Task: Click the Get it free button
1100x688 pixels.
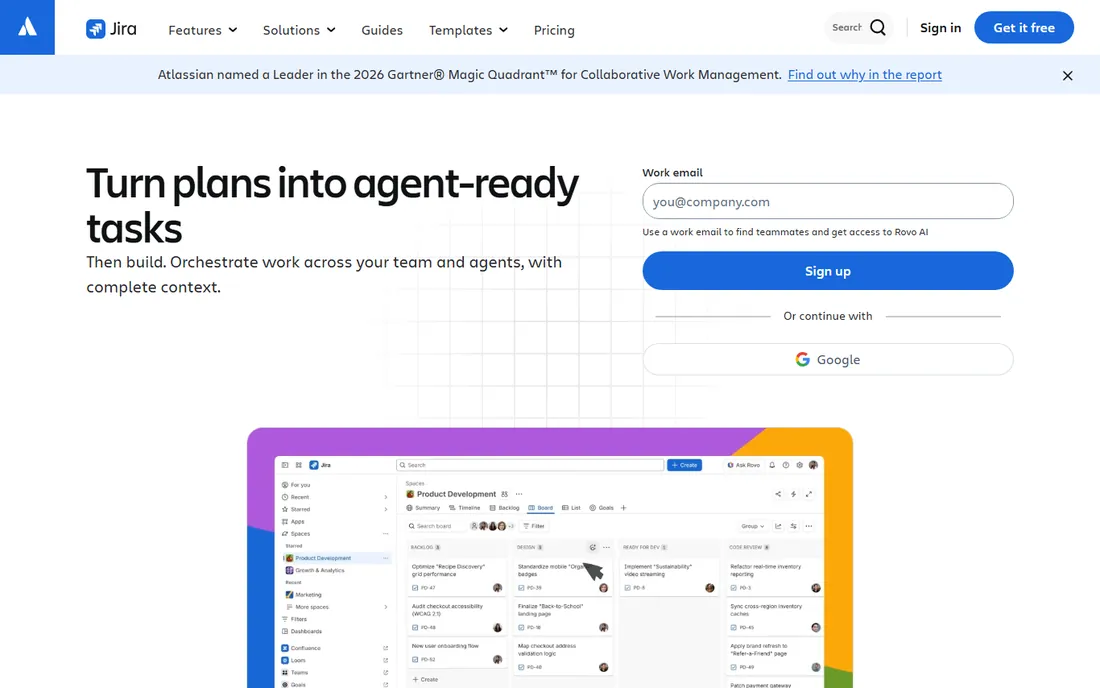Action: pyautogui.click(x=1024, y=27)
